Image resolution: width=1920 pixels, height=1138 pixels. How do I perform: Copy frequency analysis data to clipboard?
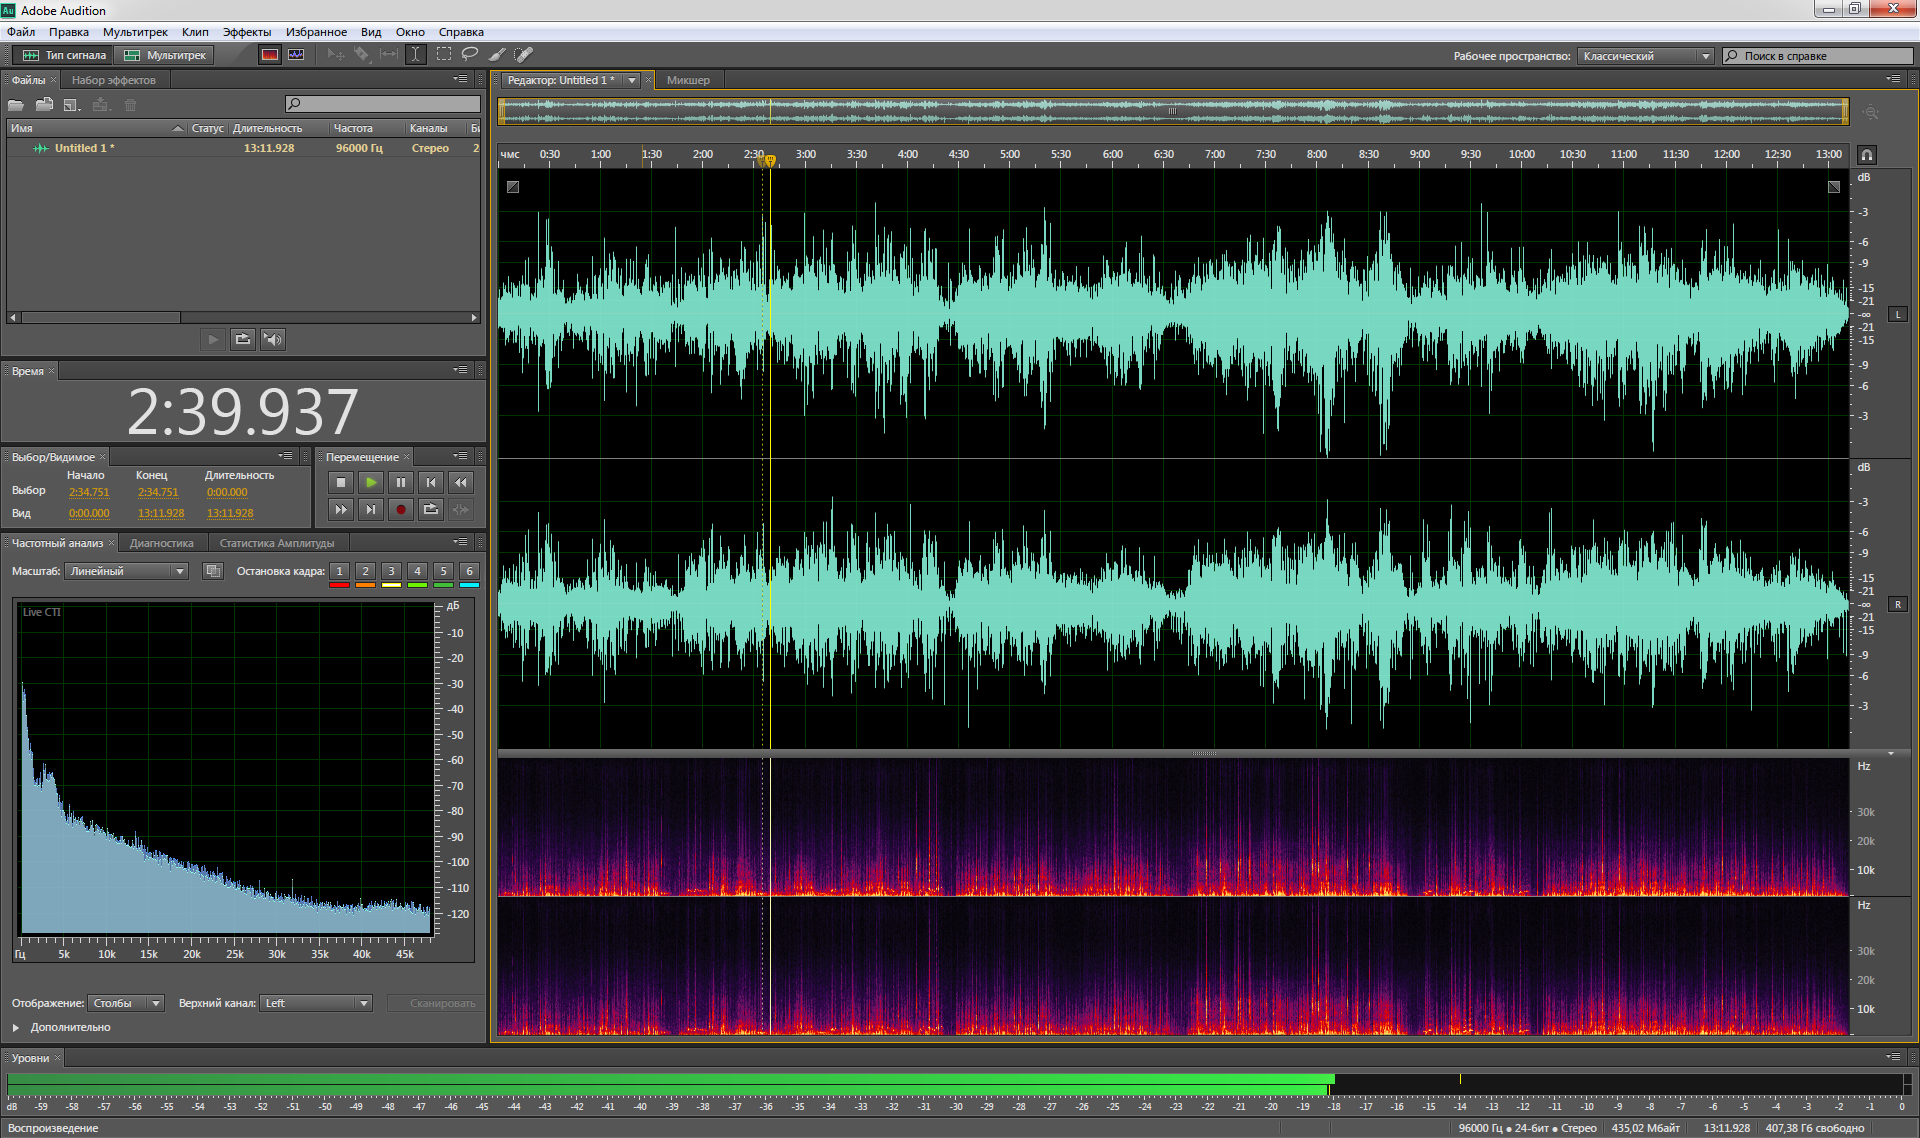[212, 571]
